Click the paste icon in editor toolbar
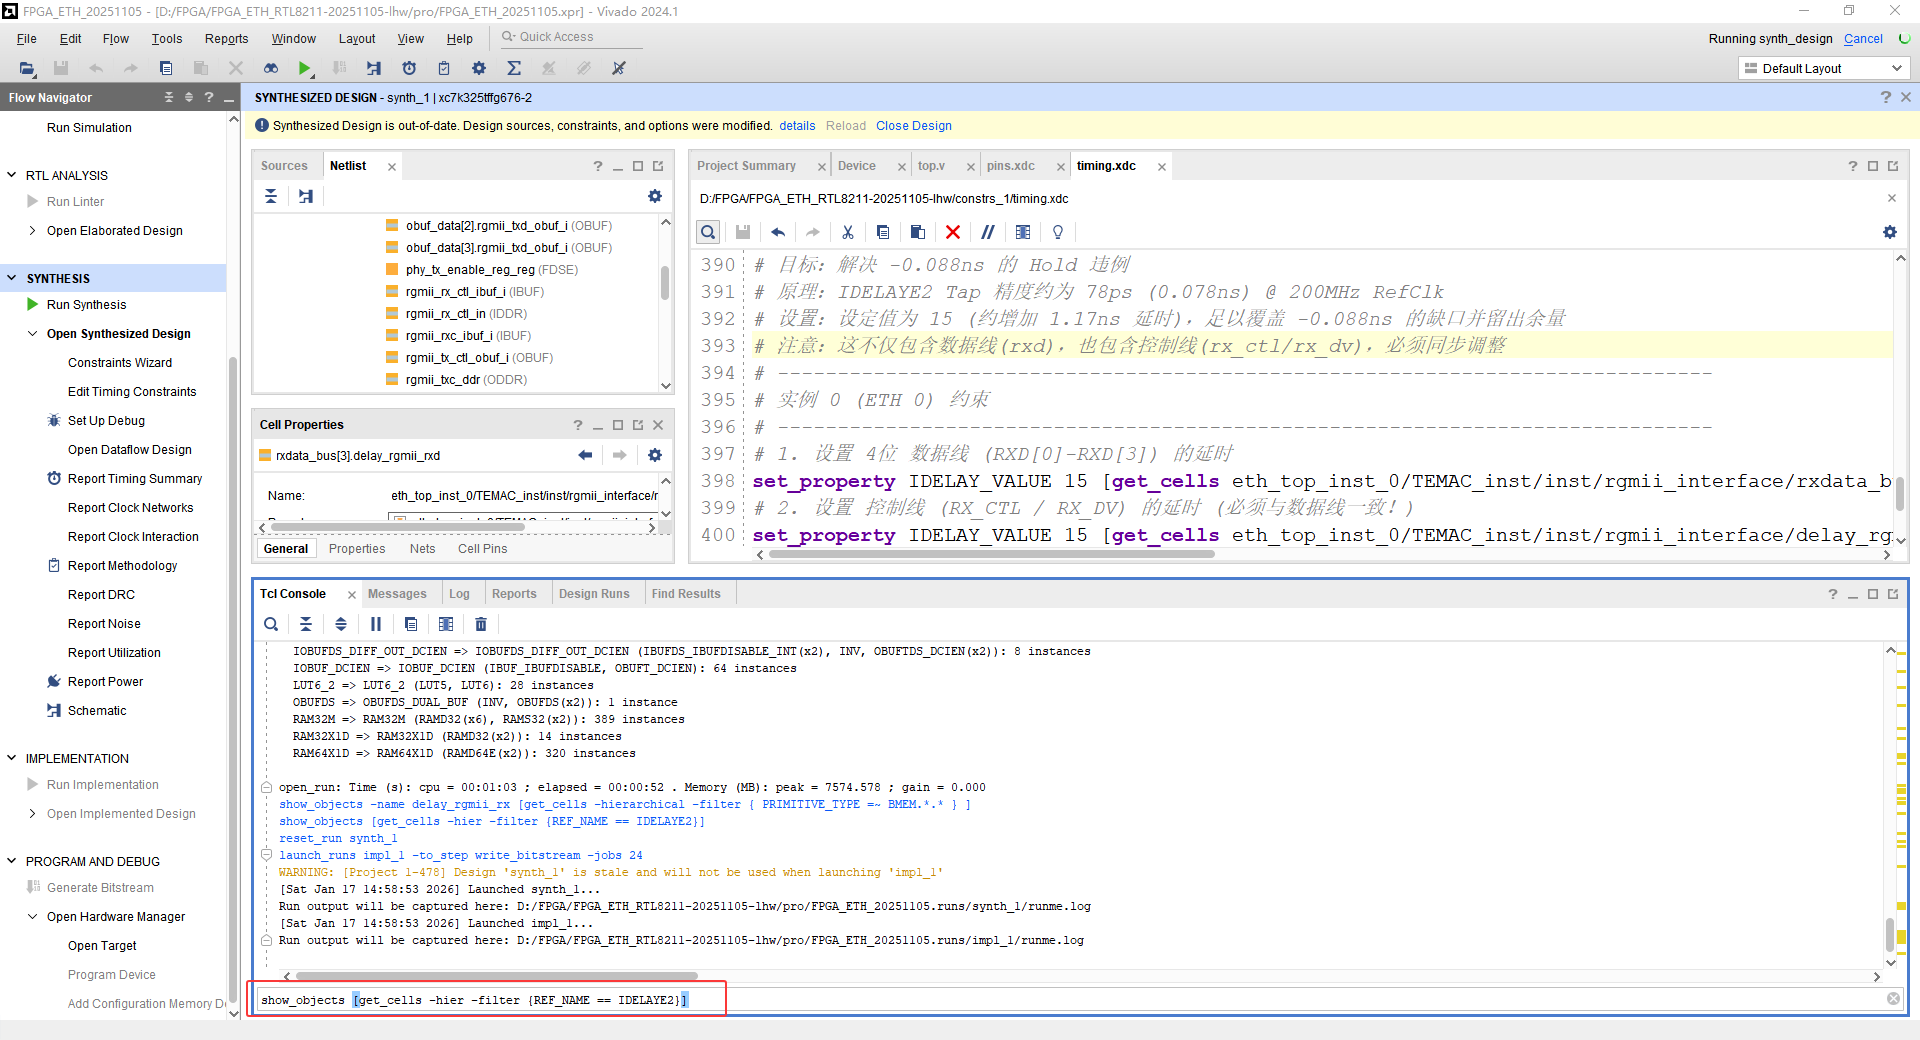 click(x=918, y=232)
